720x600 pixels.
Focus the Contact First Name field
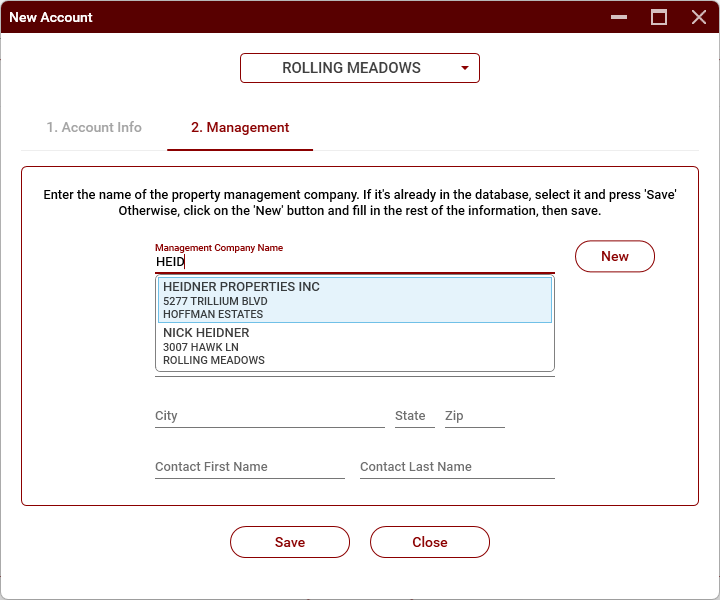(249, 467)
